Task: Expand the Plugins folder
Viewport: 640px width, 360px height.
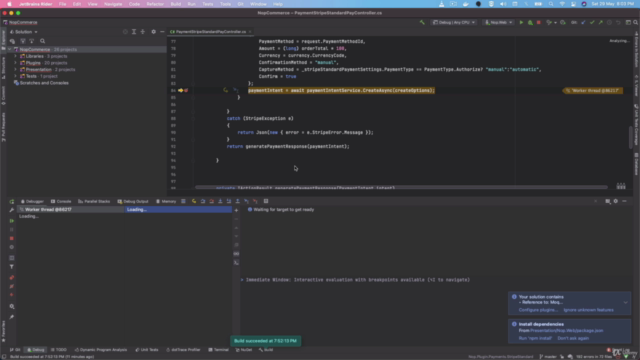Action: point(16,63)
